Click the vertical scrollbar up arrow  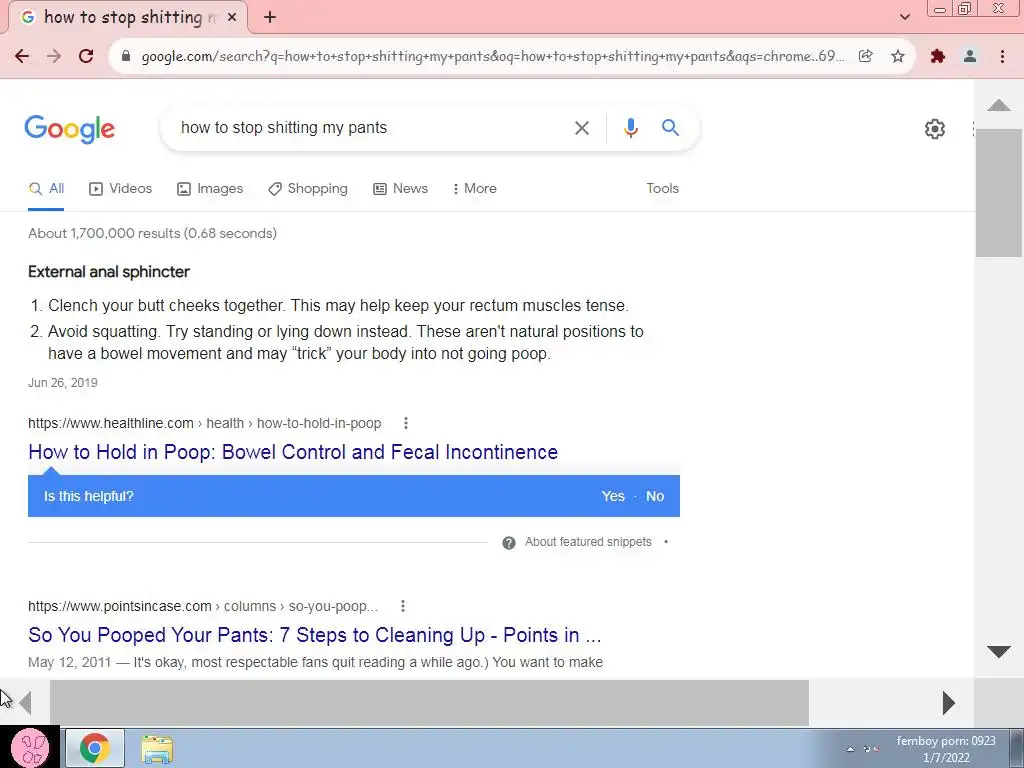click(999, 105)
